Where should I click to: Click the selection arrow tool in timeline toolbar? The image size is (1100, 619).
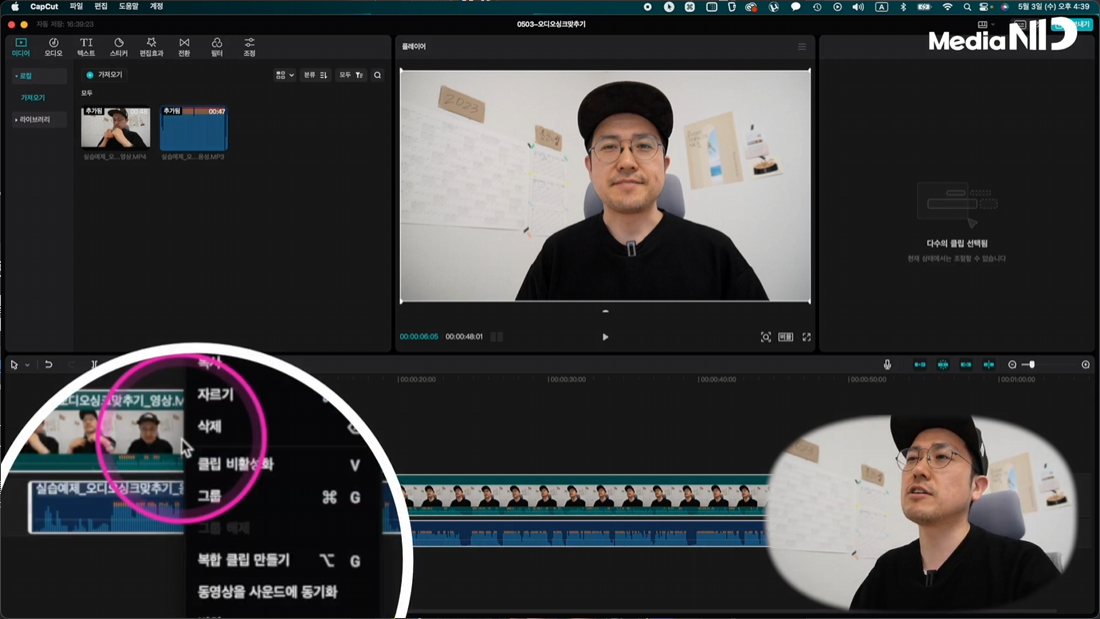[13, 365]
